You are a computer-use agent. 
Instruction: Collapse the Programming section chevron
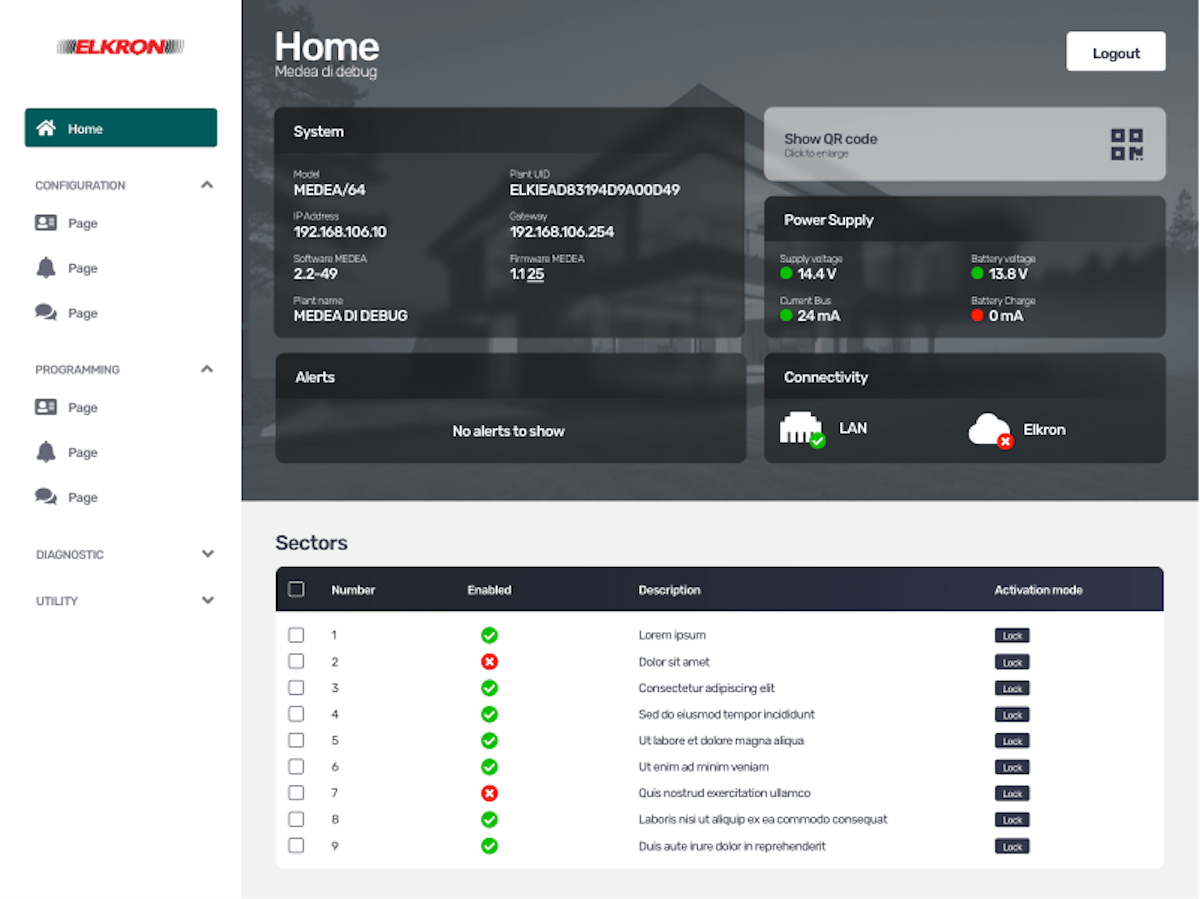click(x=207, y=369)
